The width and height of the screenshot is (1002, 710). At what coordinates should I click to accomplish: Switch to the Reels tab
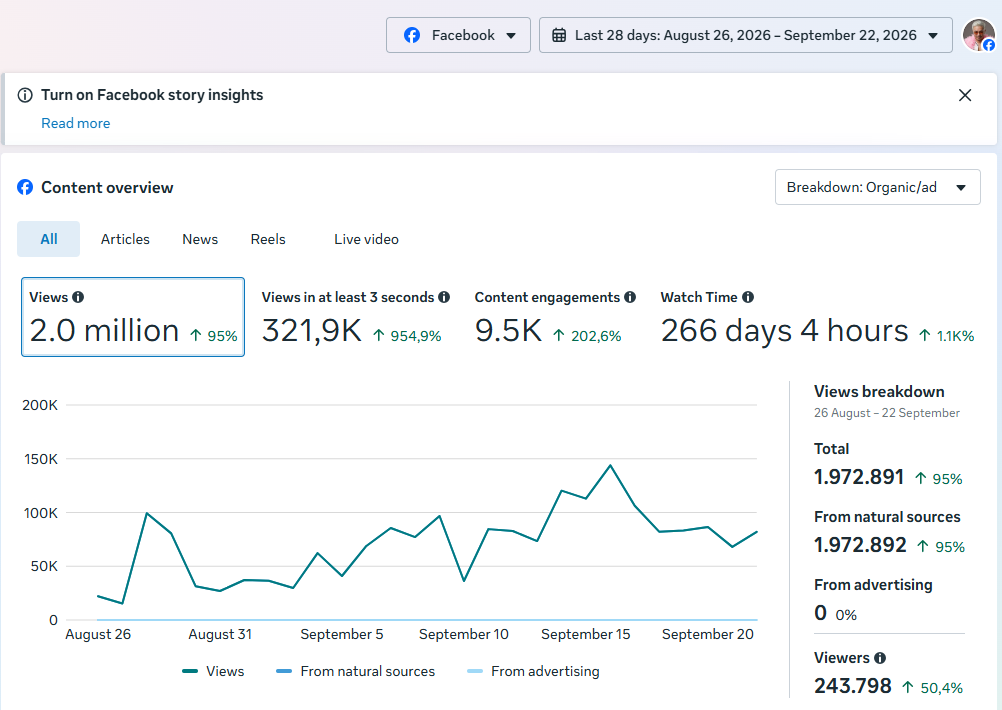pyautogui.click(x=268, y=239)
